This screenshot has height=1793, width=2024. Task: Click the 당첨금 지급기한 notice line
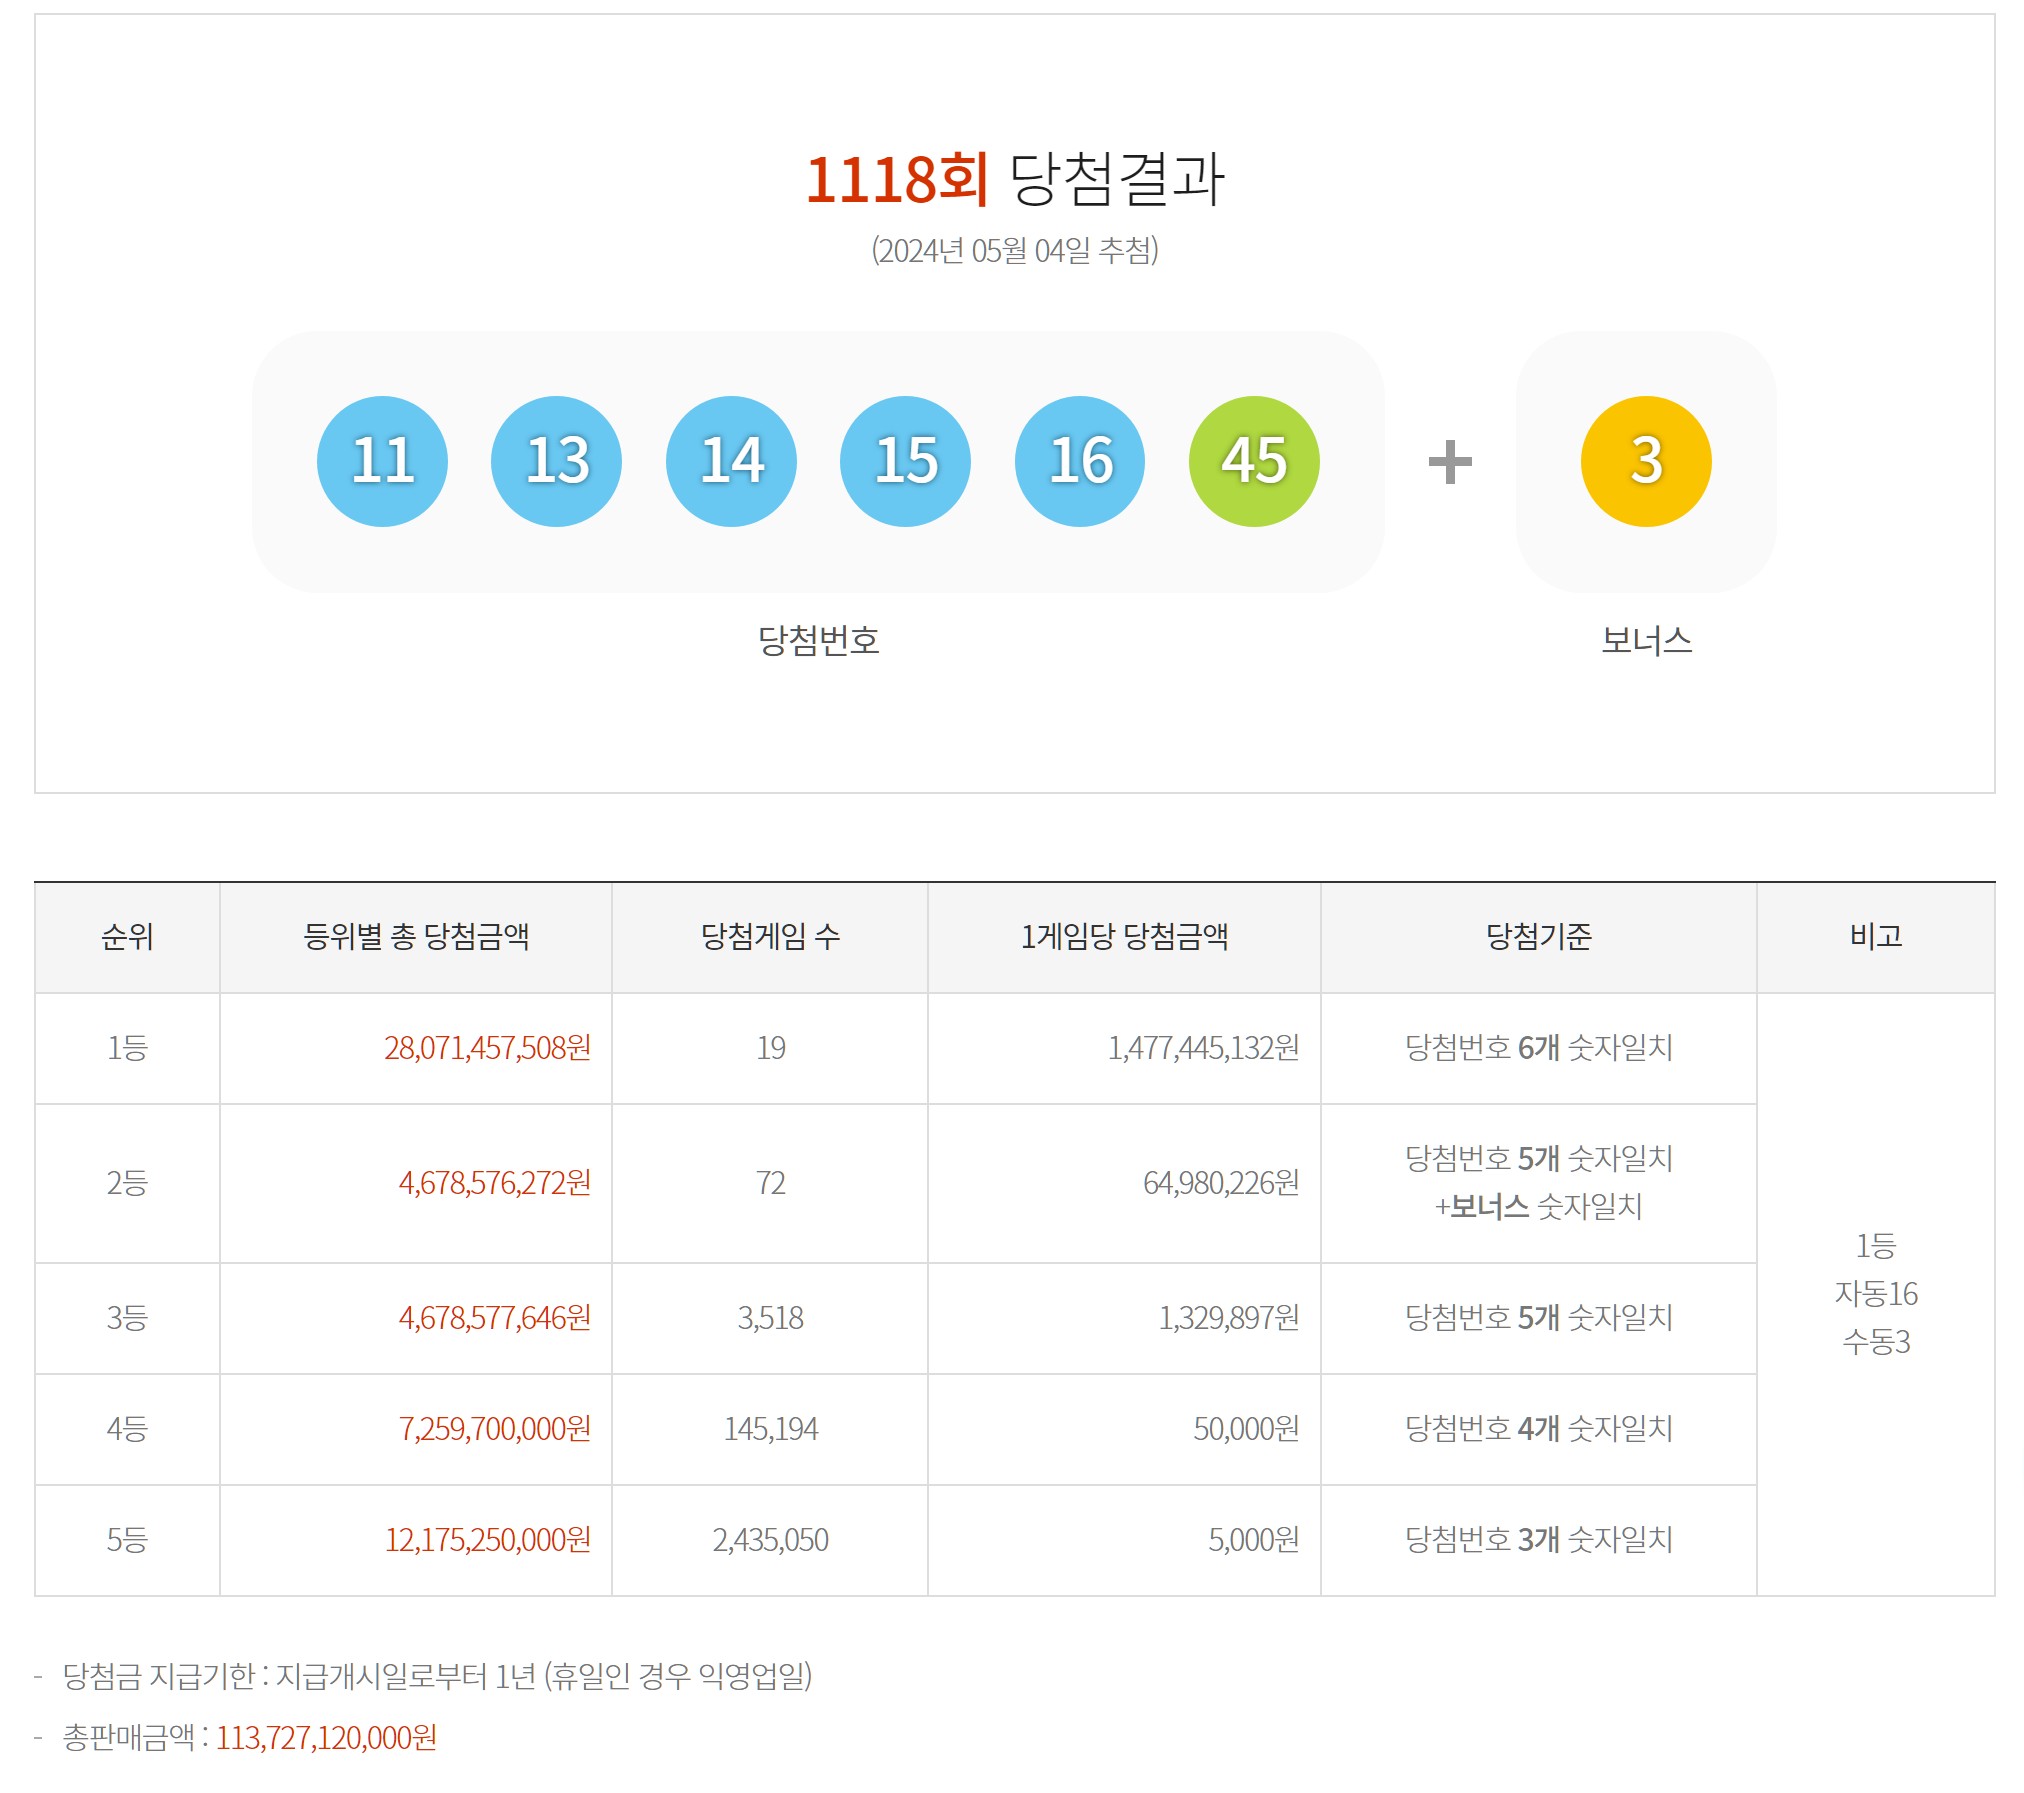click(437, 1676)
